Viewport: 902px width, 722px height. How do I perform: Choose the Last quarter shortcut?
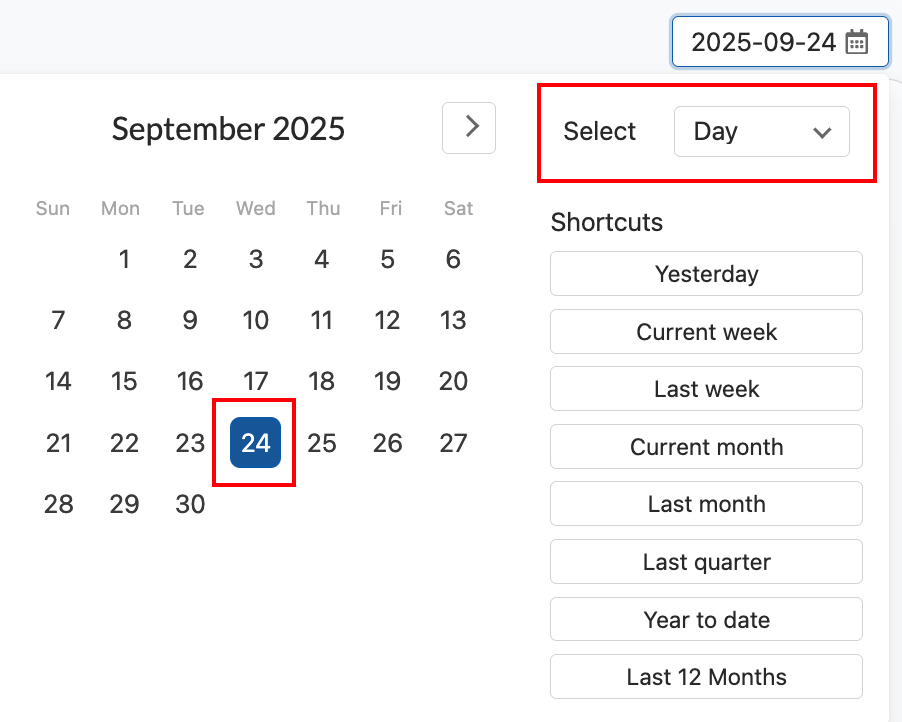tap(706, 562)
